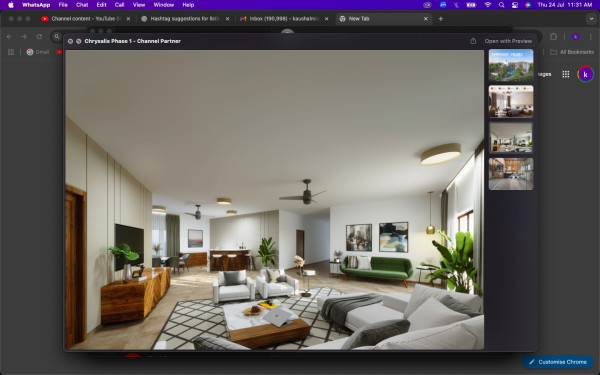The width and height of the screenshot is (600, 375).
Task: Switch to Channel content YouTube tab
Action: (x=86, y=19)
